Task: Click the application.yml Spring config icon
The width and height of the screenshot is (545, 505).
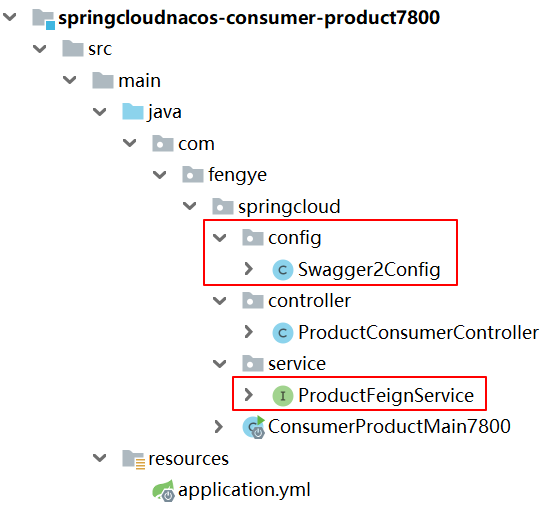Action: coord(163,490)
